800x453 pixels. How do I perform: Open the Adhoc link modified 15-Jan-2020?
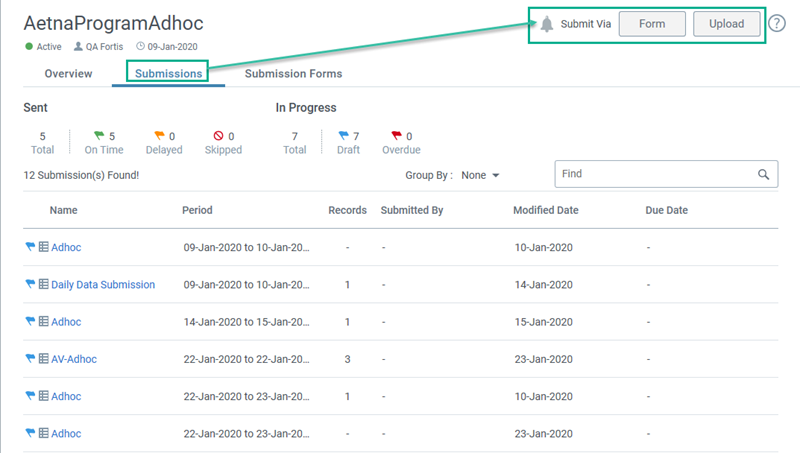66,322
